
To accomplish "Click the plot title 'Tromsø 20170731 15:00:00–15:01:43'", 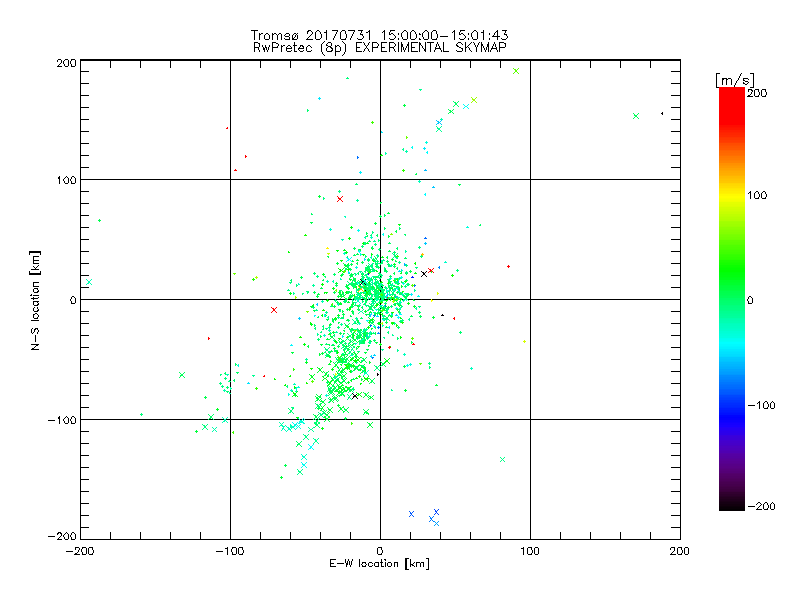I will point(379,35).
